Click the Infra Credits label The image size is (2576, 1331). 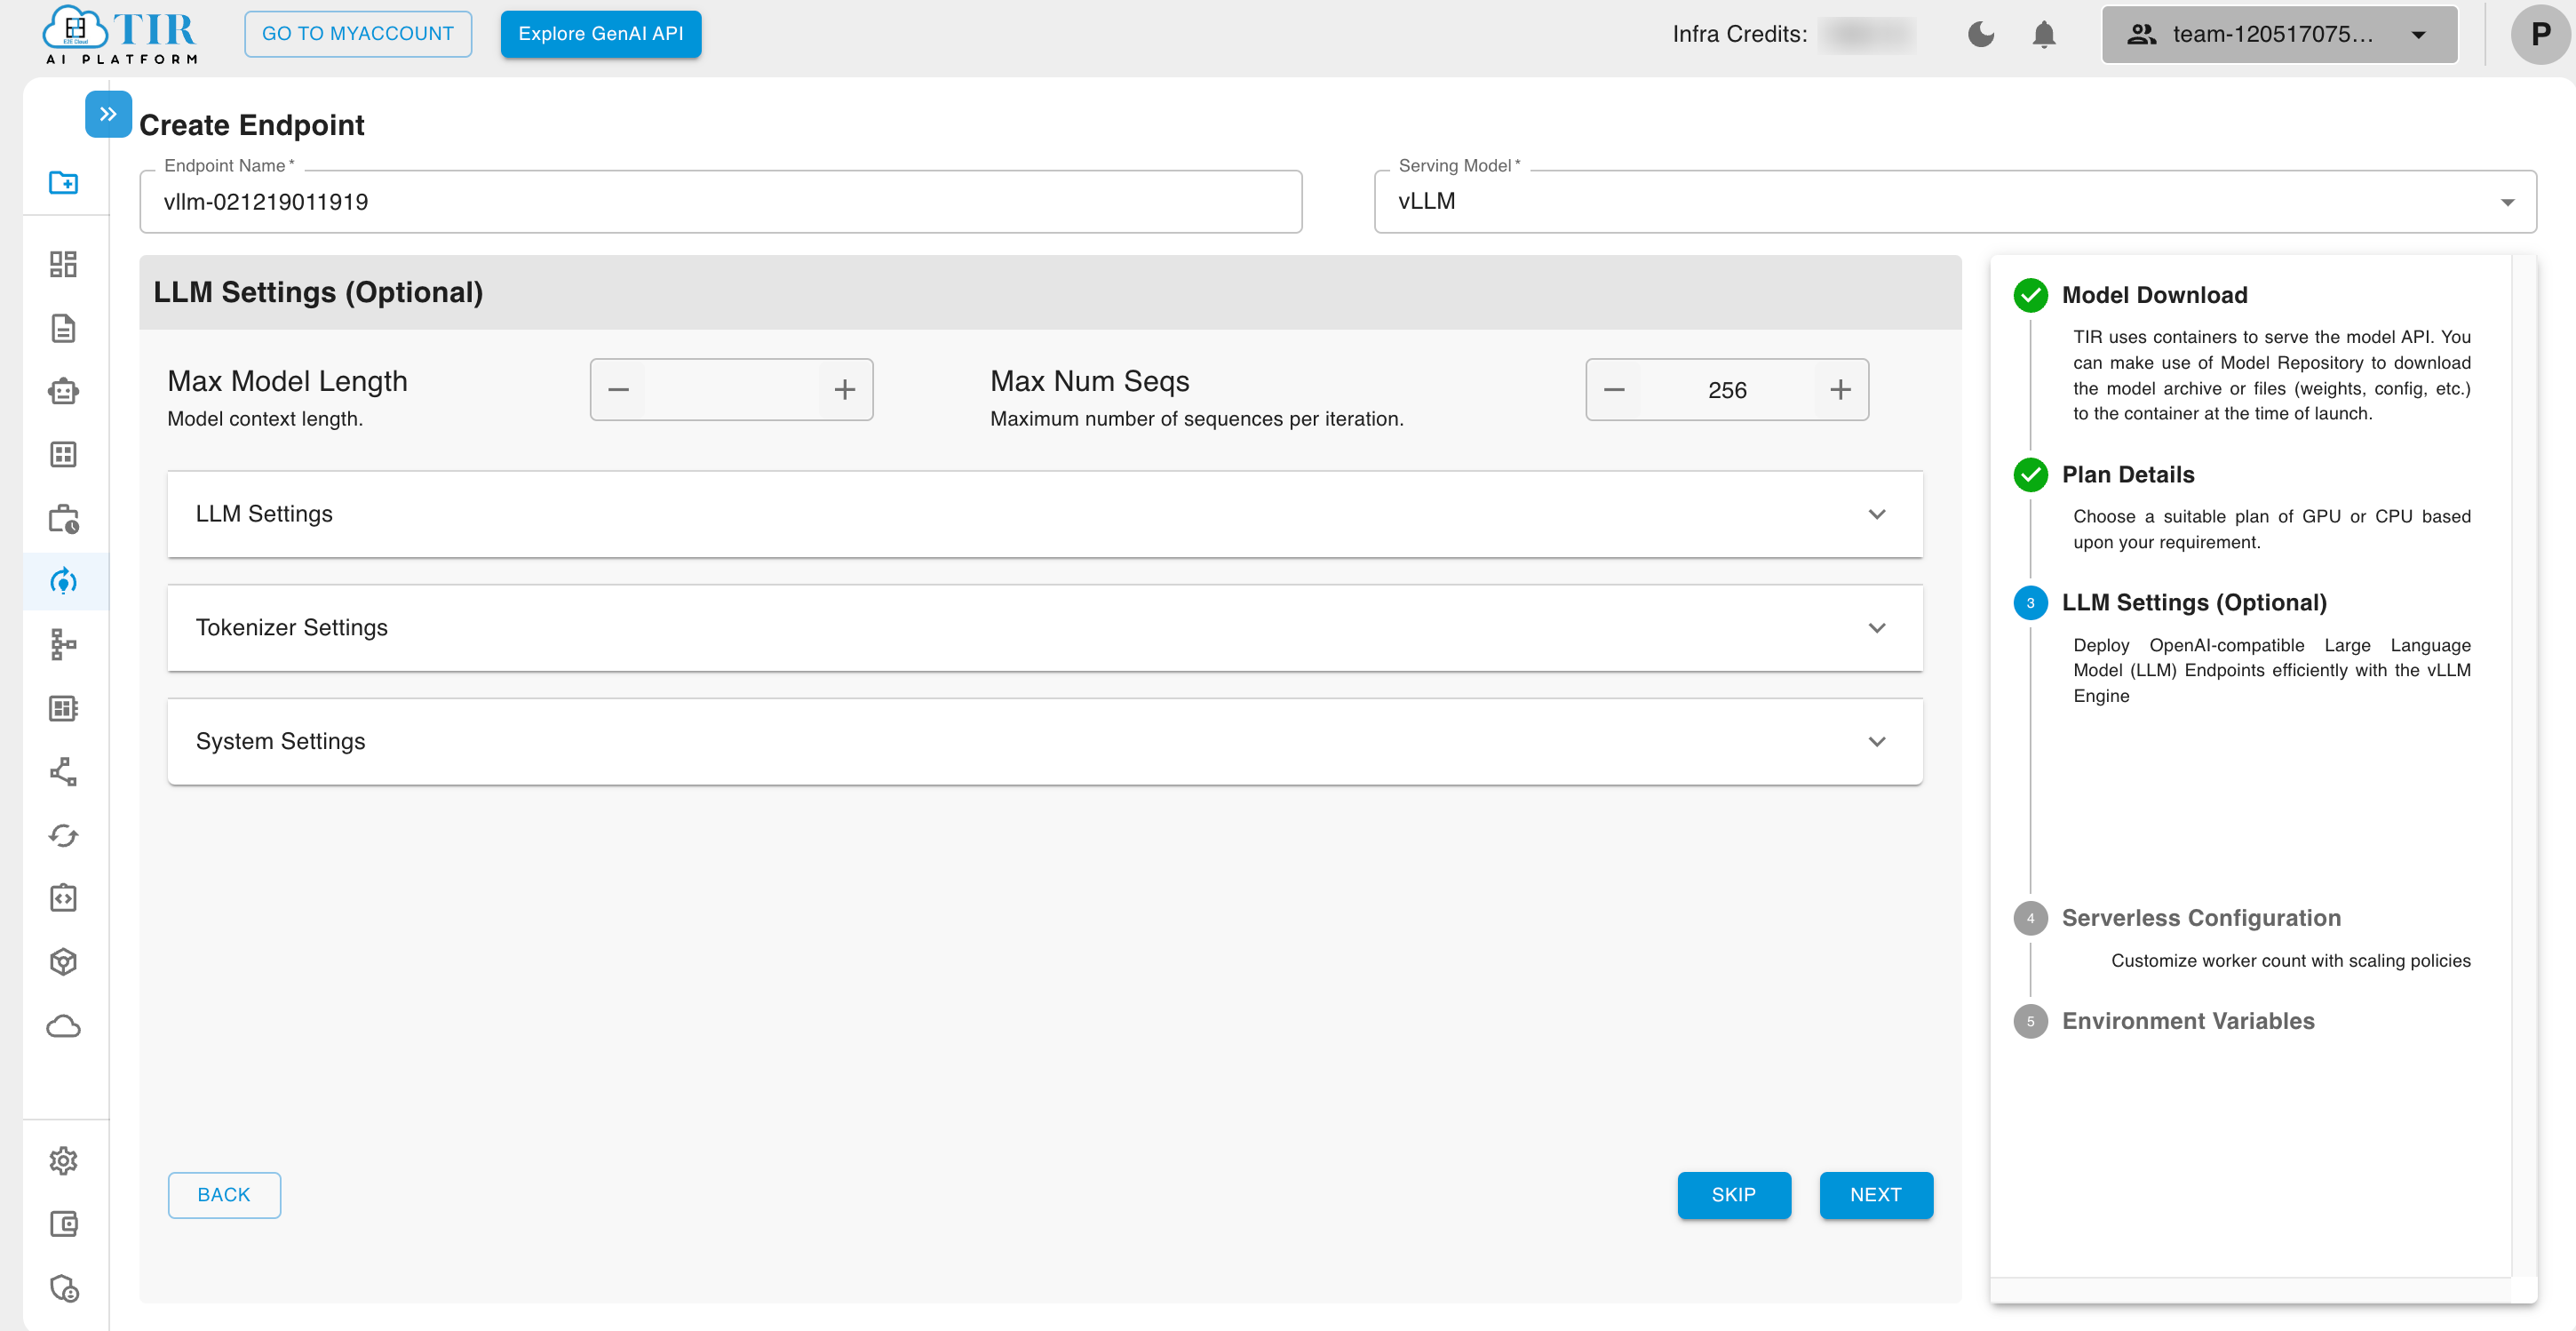1740,34
